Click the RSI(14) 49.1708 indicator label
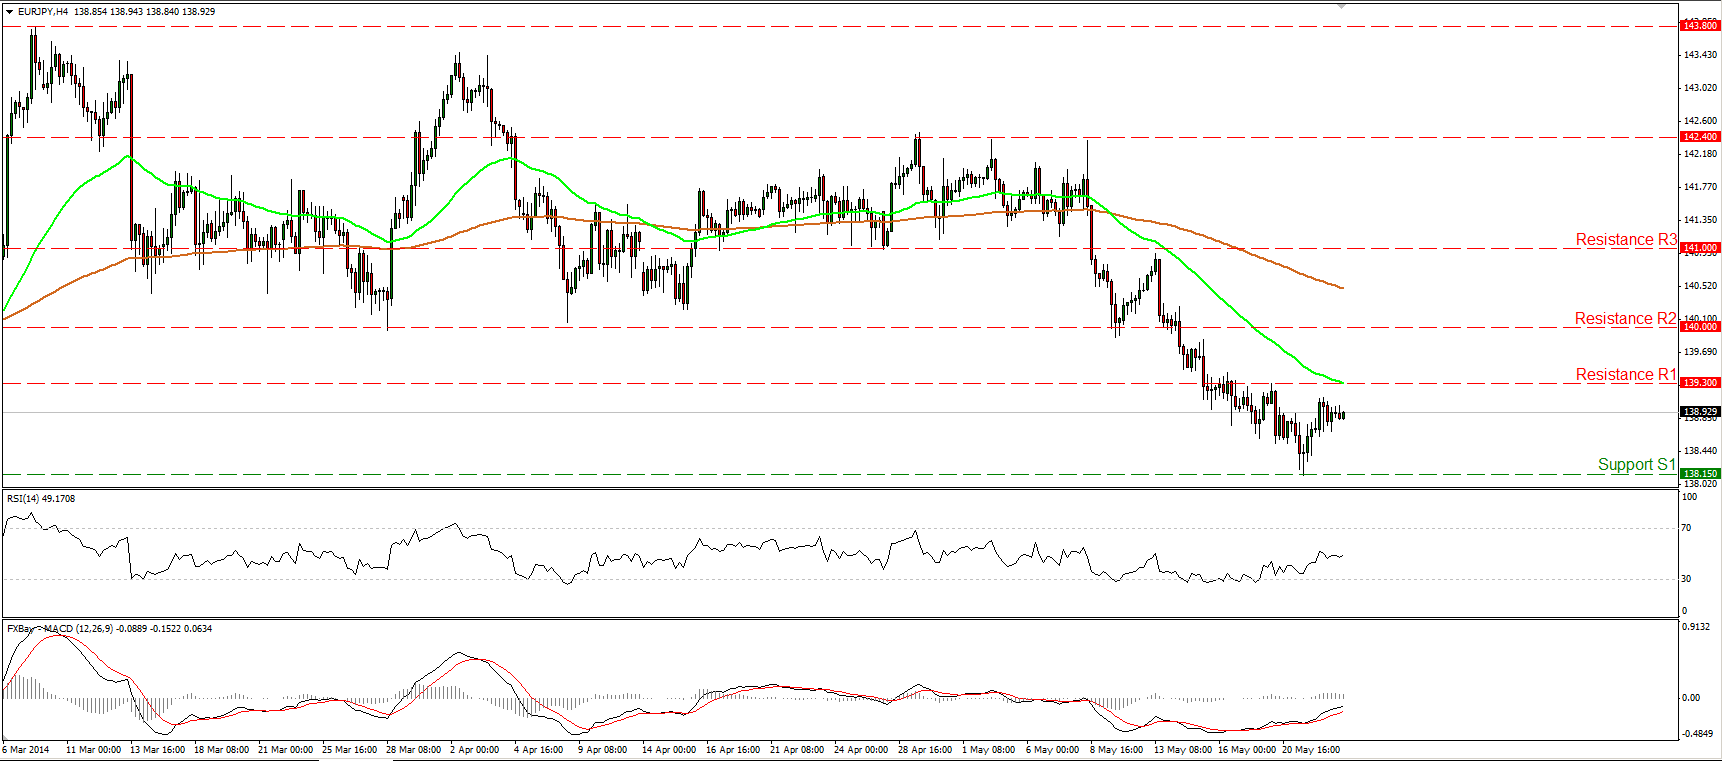Screen dimensions: 1722x761 pos(41,498)
